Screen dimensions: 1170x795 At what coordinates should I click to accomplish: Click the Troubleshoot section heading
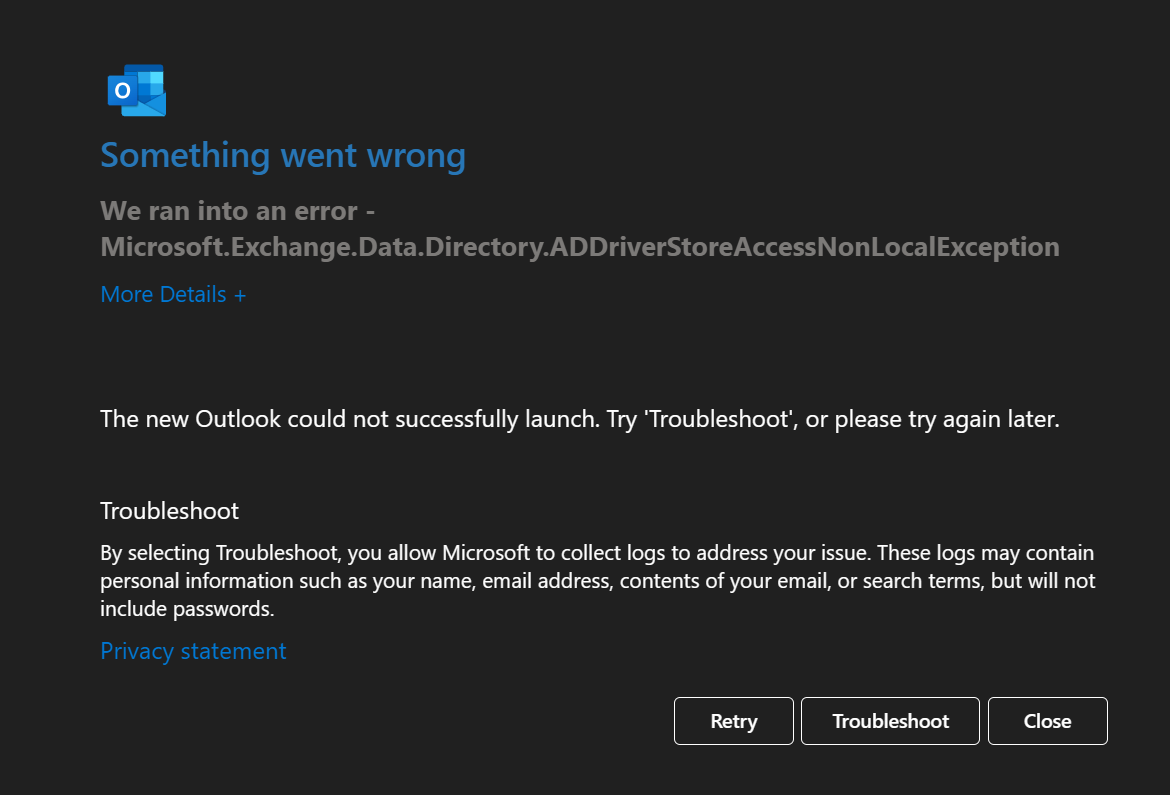pos(170,511)
